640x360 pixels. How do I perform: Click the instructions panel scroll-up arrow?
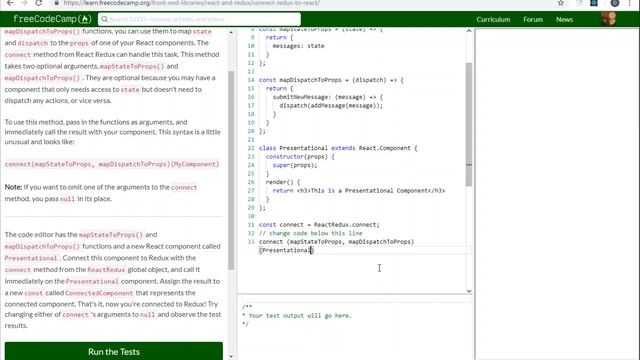231,32
